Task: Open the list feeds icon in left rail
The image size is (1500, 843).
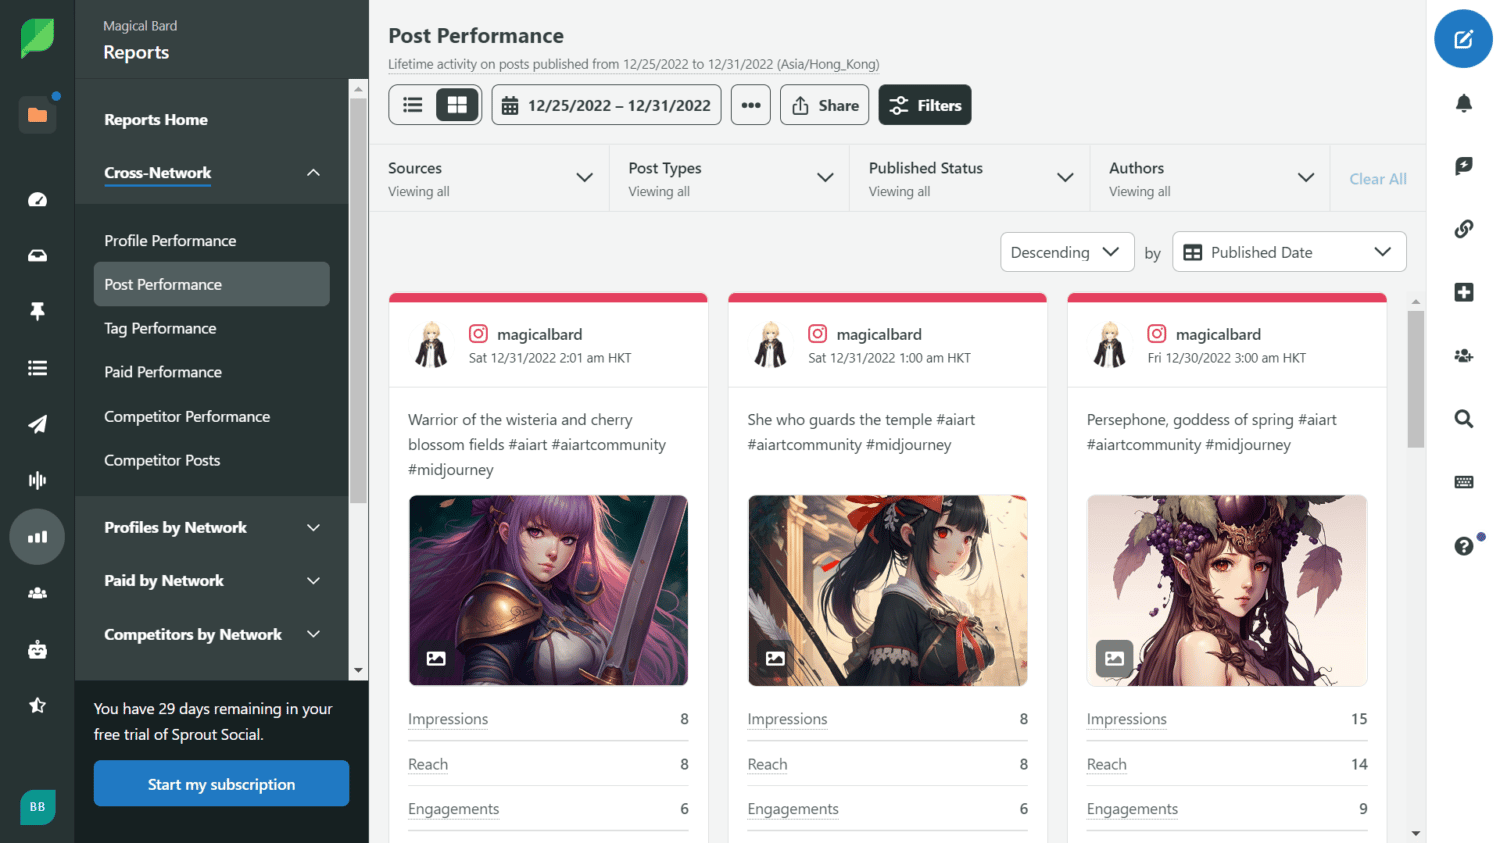Action: pos(37,368)
